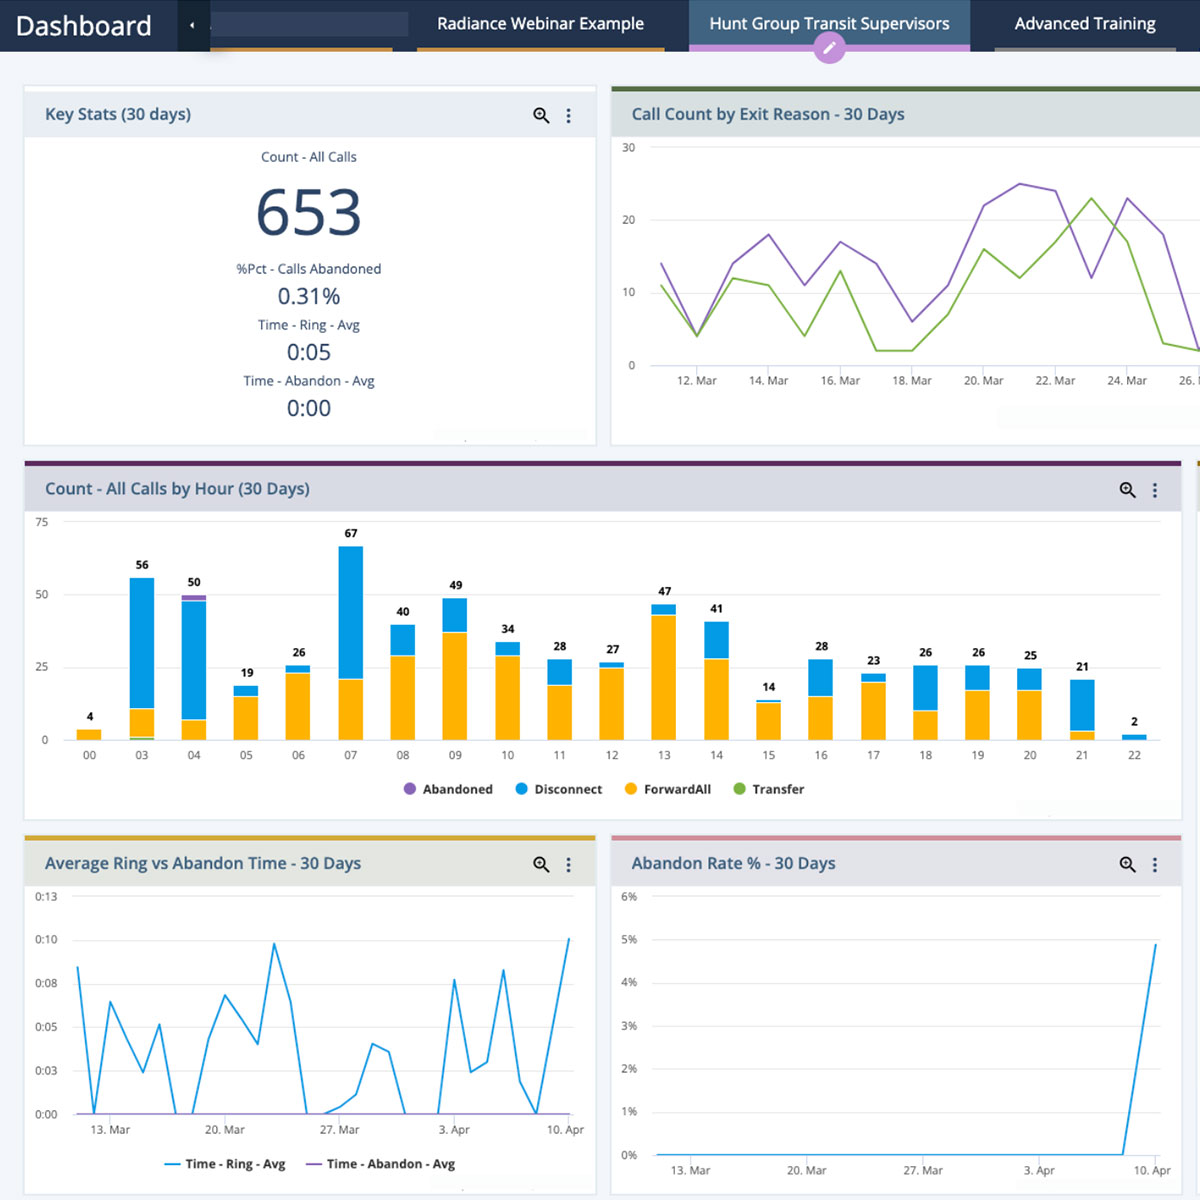Click the hour 13 bar labeled 47

point(664,672)
